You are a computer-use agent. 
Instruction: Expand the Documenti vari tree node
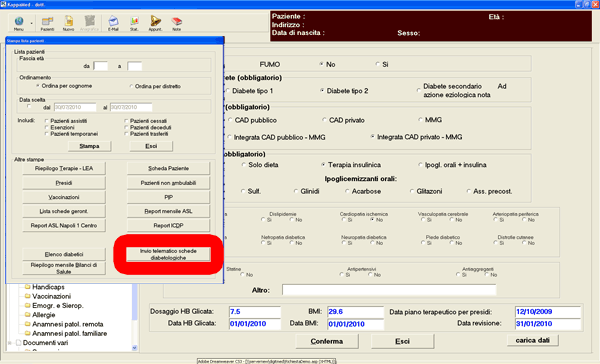tap(10, 343)
